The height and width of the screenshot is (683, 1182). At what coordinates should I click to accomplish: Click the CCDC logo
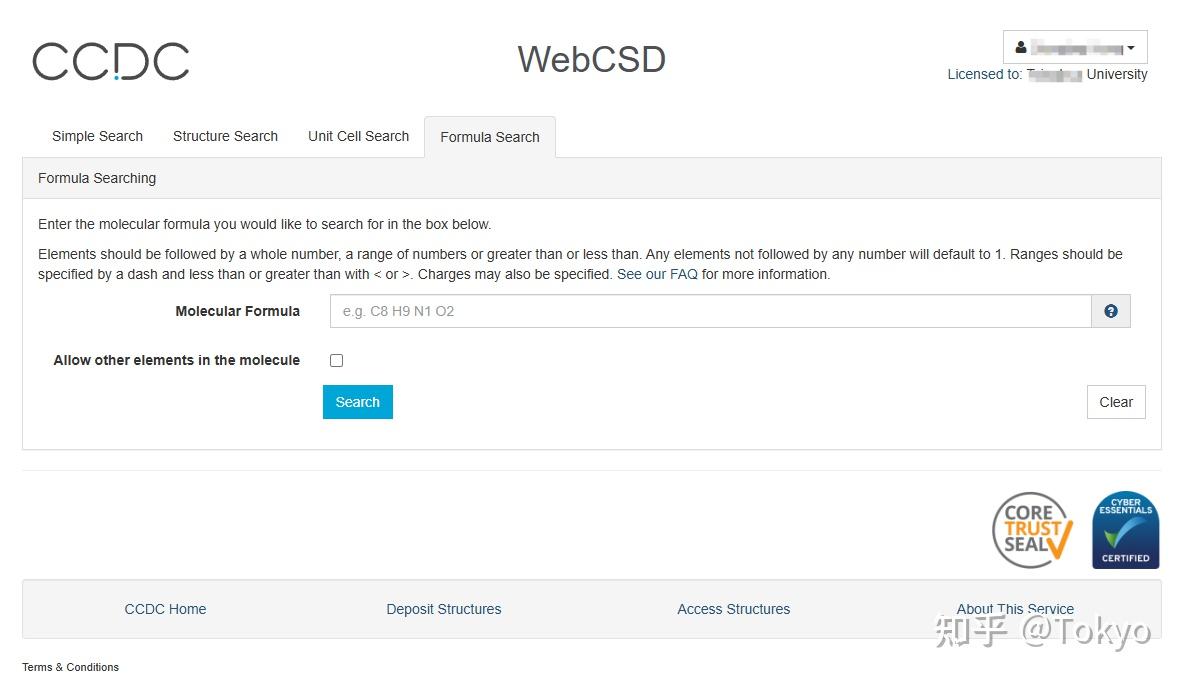(x=111, y=61)
